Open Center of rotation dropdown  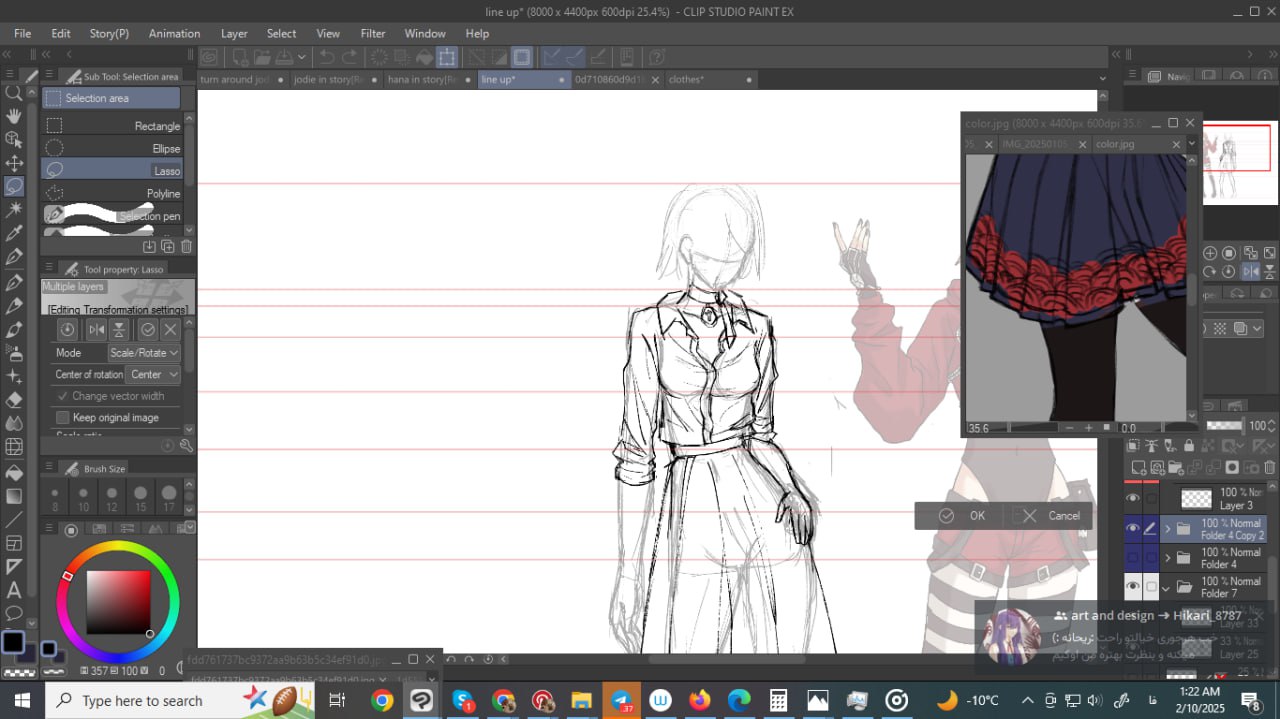153,374
